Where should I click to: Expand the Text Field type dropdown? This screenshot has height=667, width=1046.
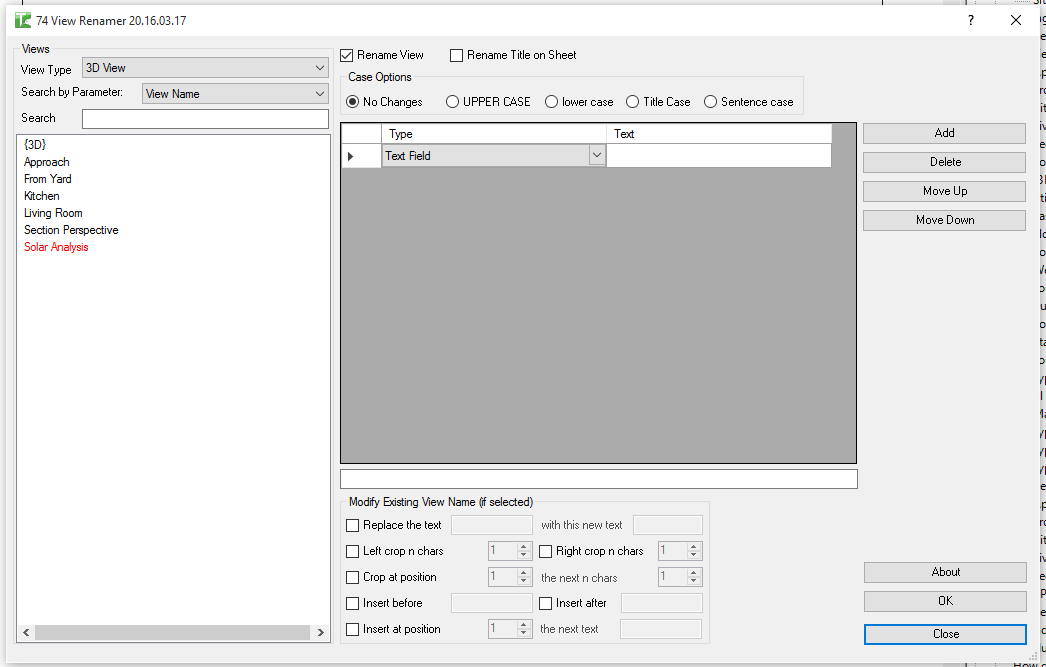click(x=597, y=155)
